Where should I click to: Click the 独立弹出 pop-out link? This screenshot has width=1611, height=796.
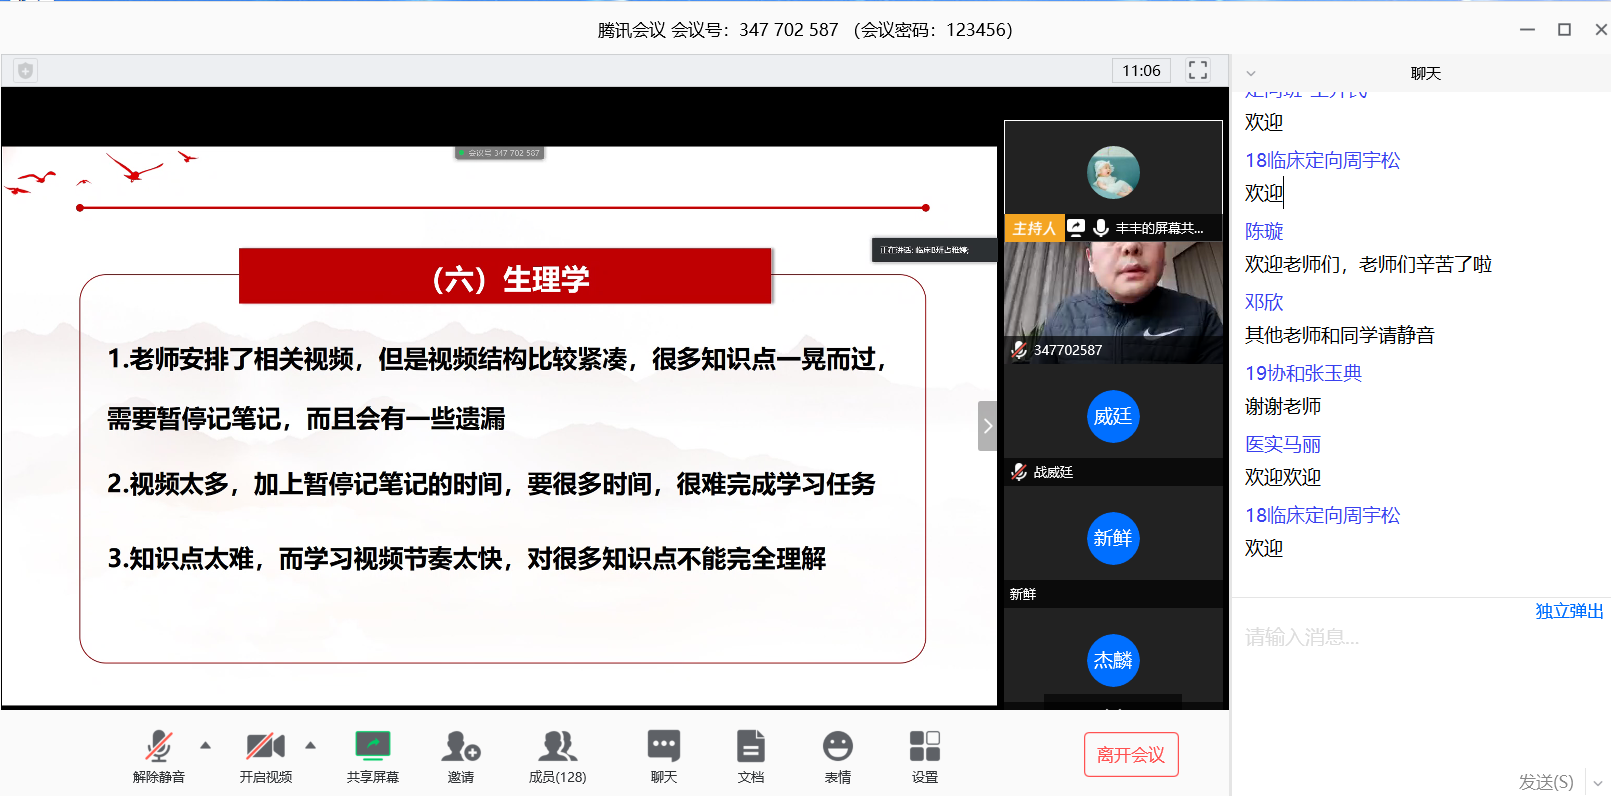pyautogui.click(x=1569, y=611)
